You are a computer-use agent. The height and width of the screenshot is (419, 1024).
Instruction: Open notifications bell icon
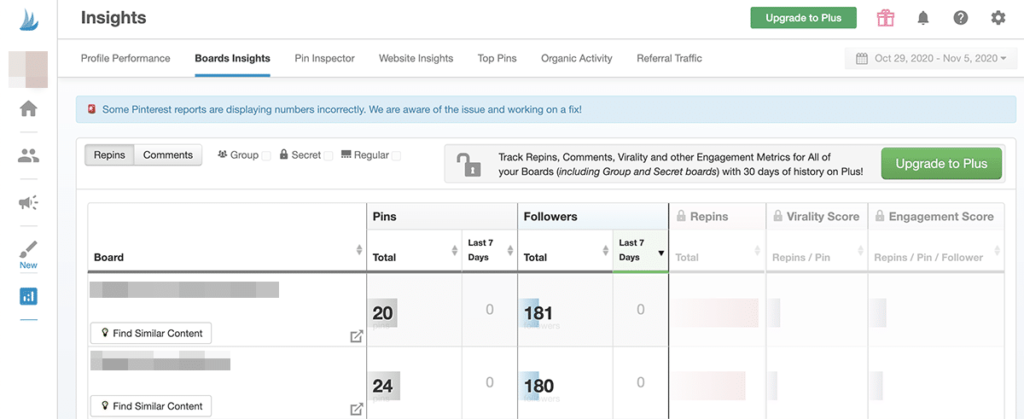pos(923,18)
